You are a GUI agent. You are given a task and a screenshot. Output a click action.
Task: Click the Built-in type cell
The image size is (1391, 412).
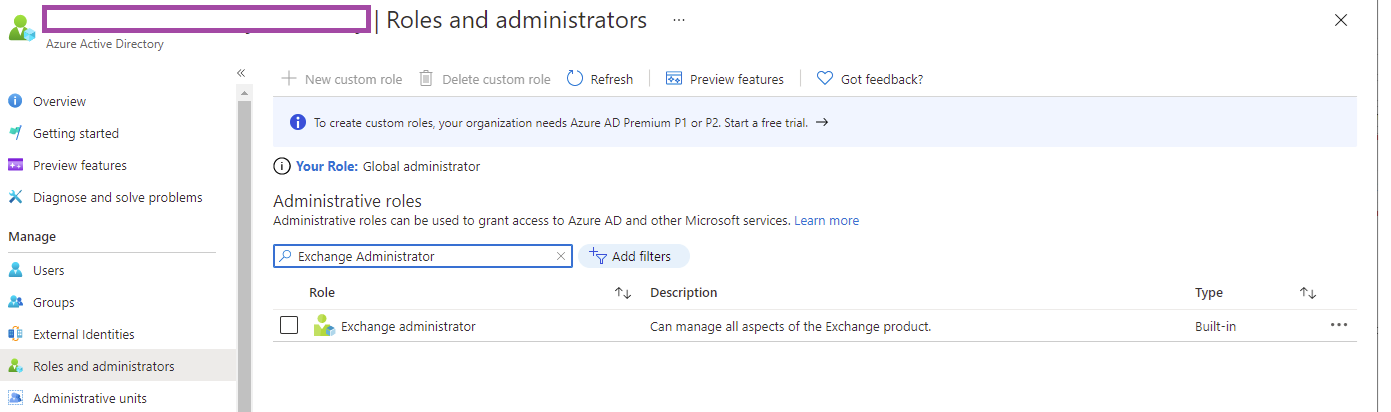[1215, 326]
